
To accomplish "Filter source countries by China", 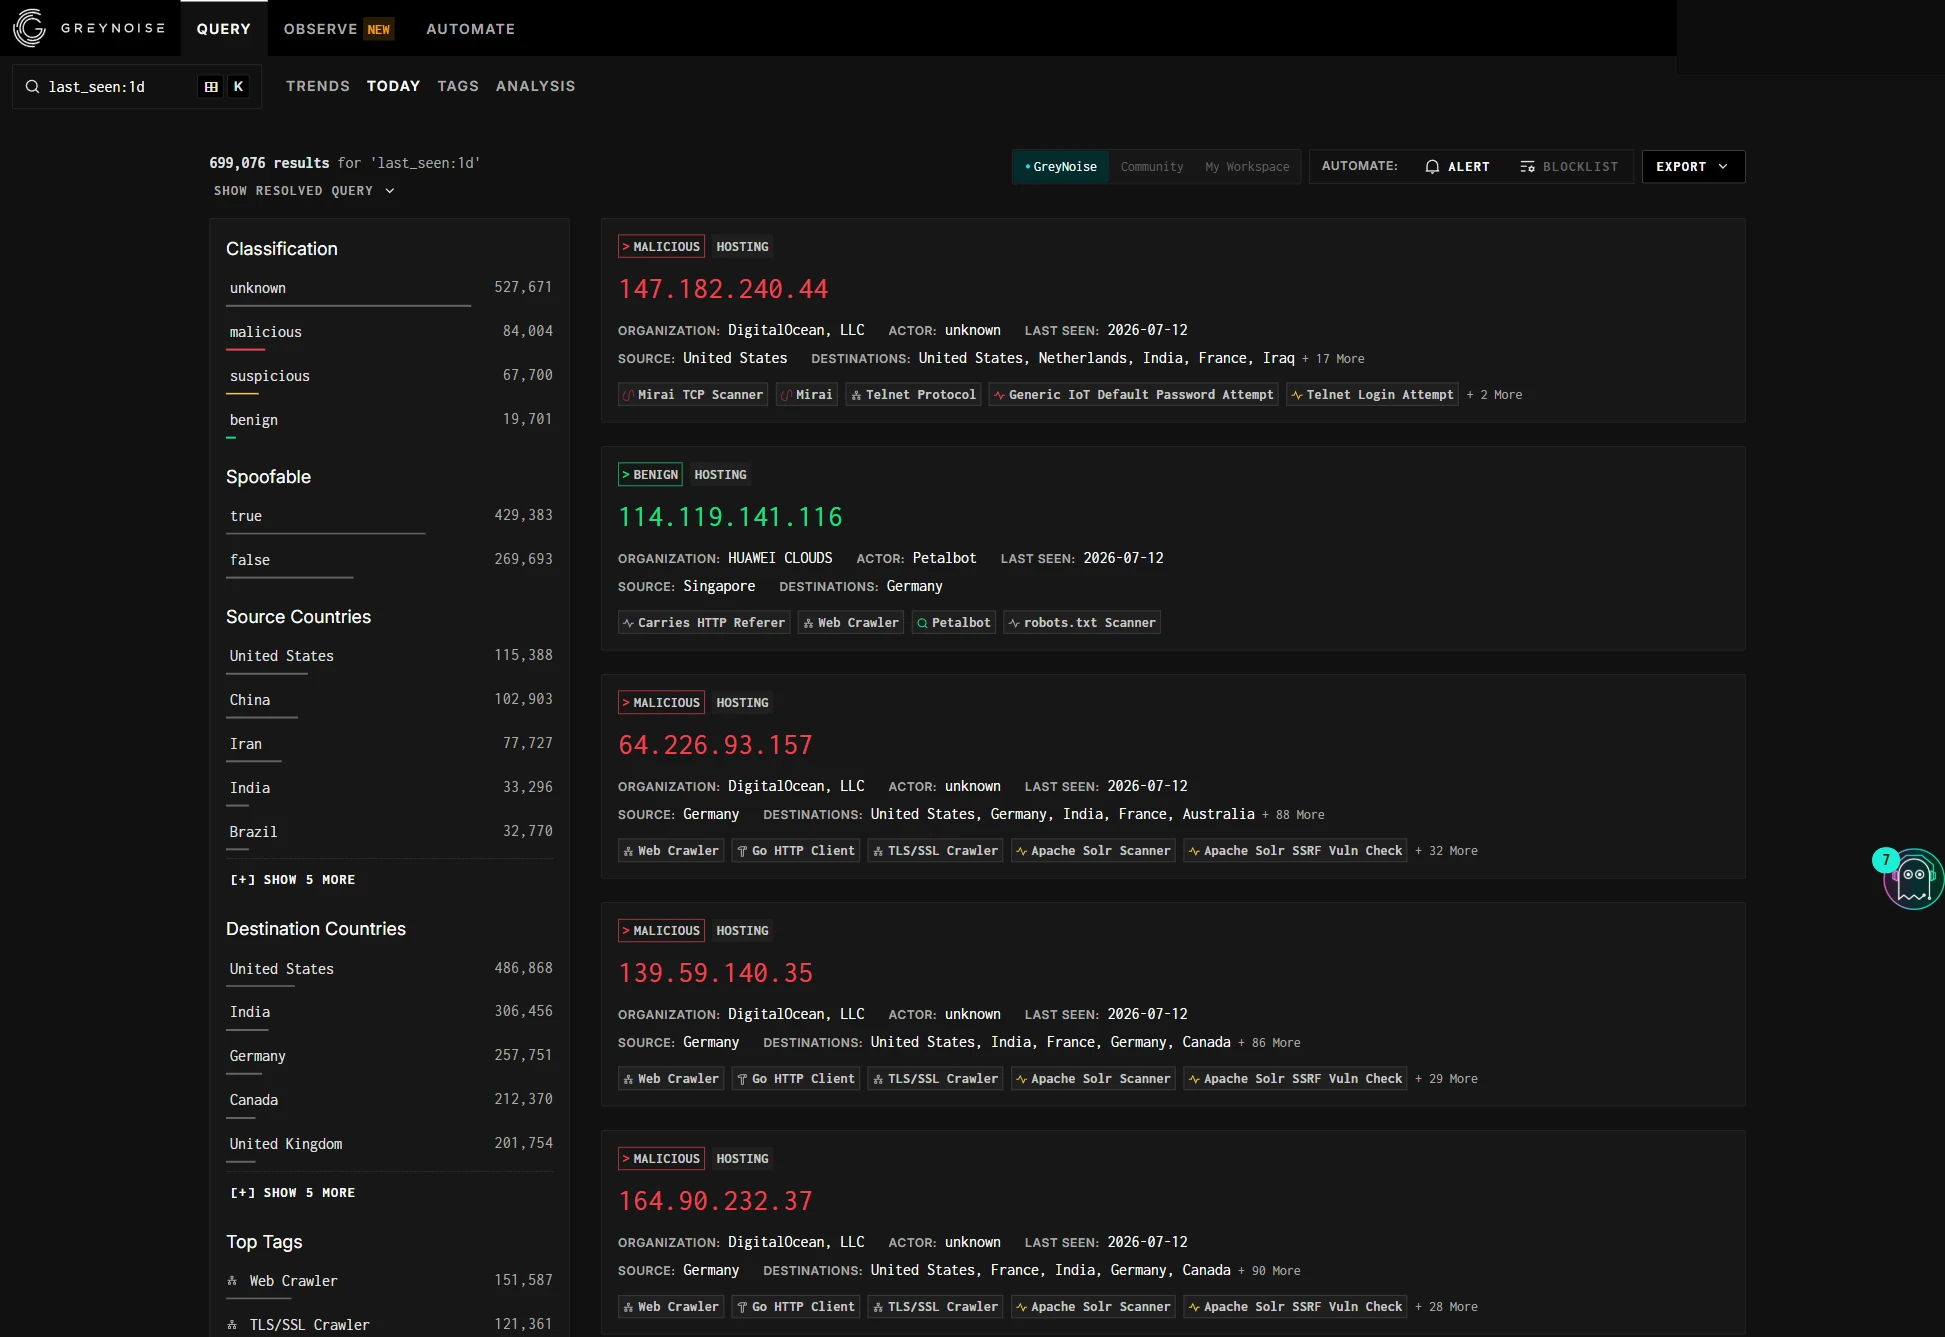I will click(390, 701).
